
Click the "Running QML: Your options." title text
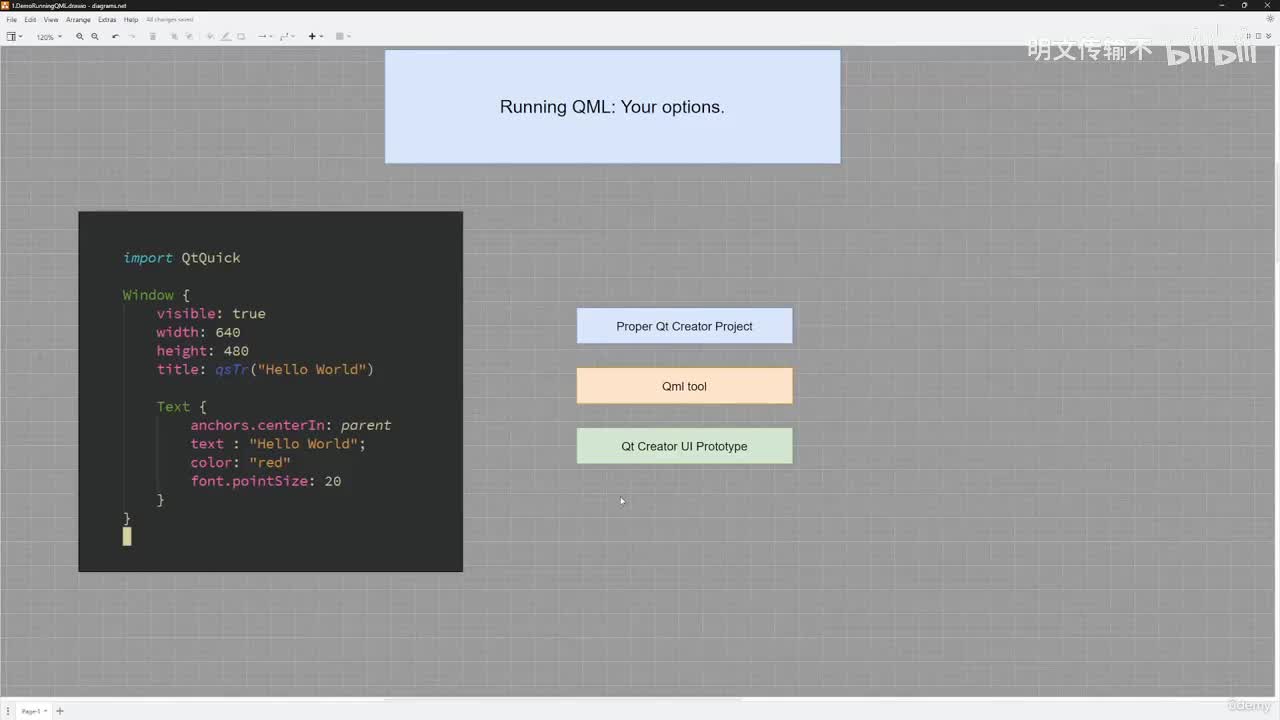click(612, 107)
